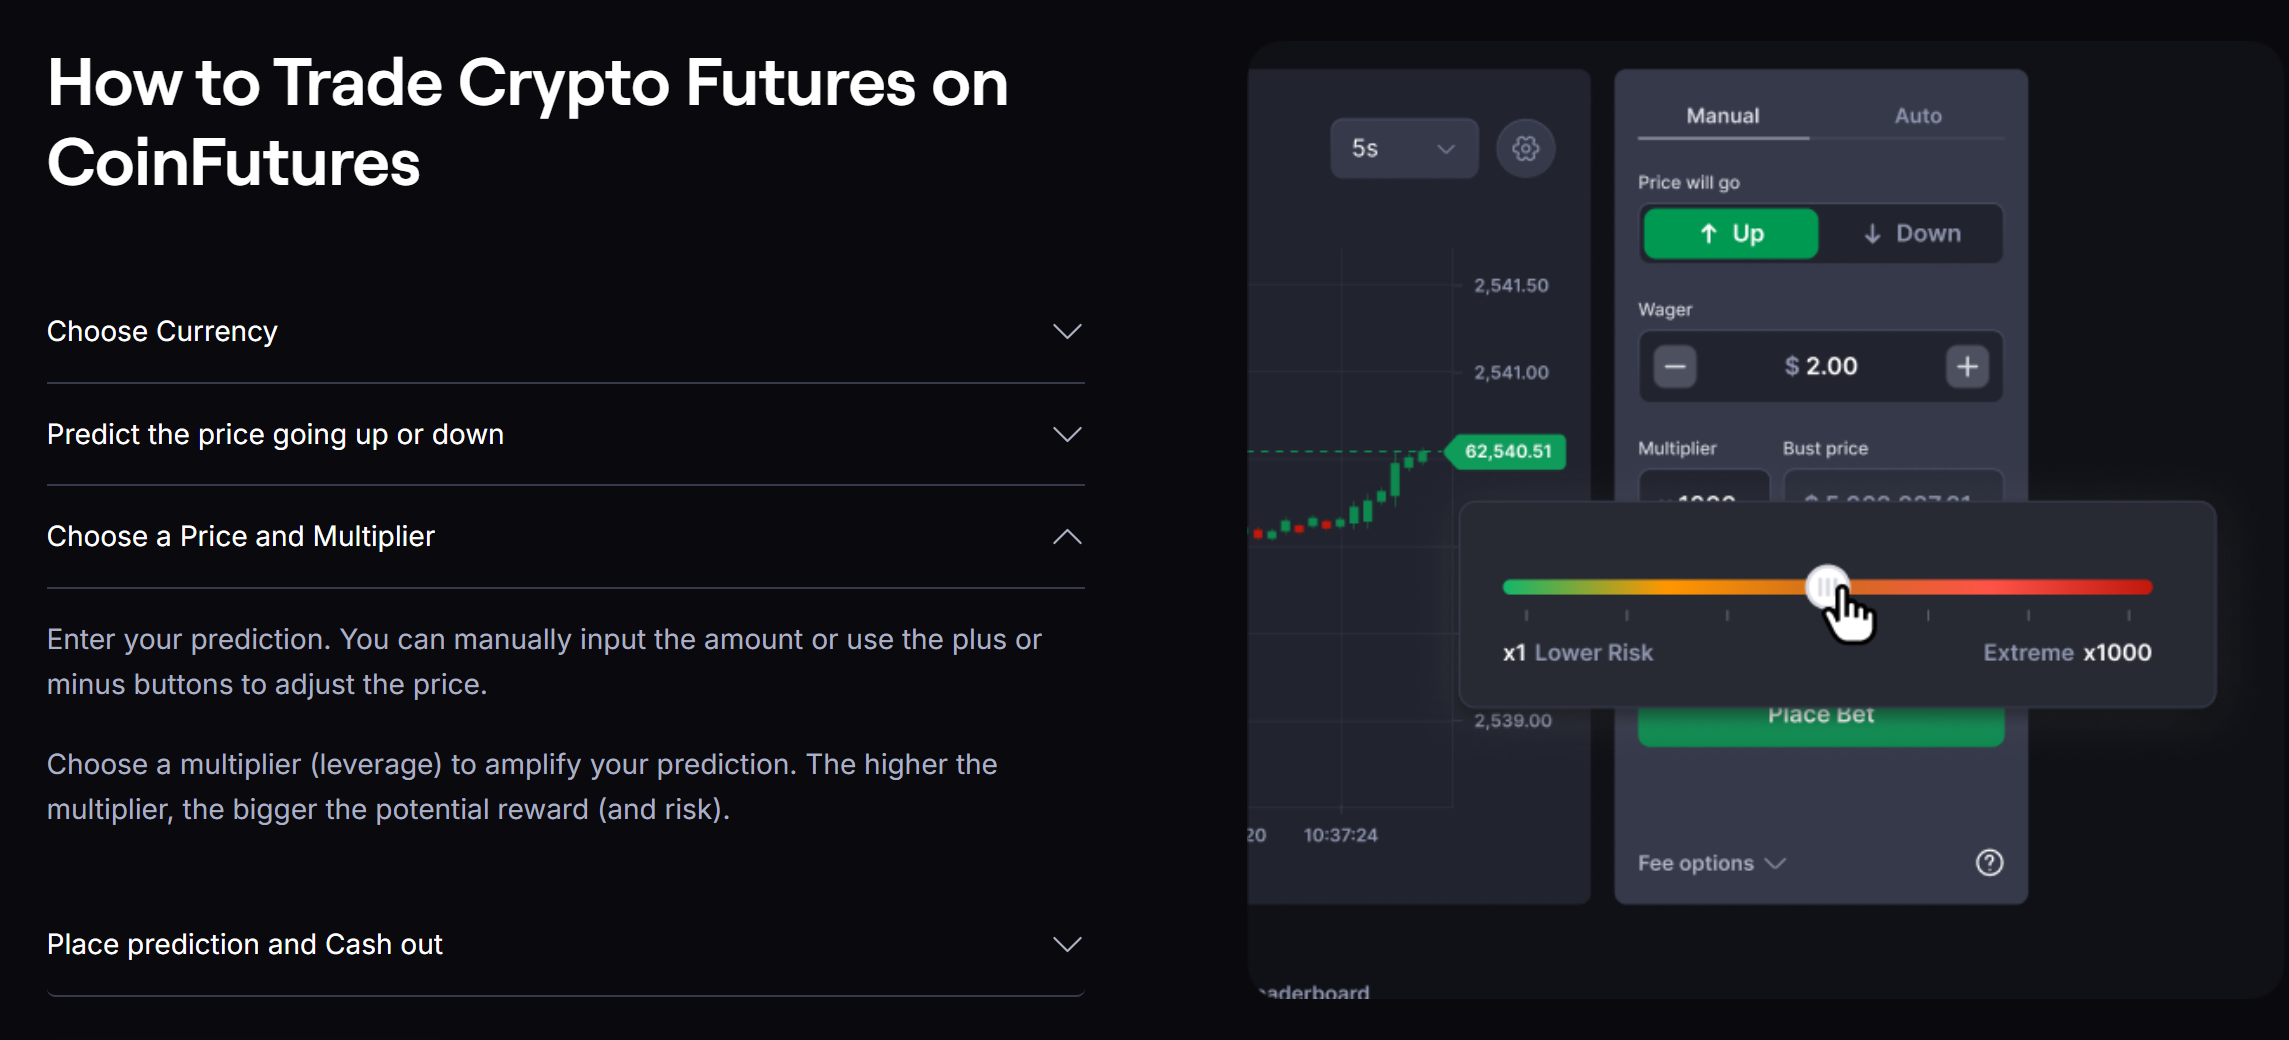Click the current price tag 62,540.51
The height and width of the screenshot is (1040, 2289).
coord(1506,452)
